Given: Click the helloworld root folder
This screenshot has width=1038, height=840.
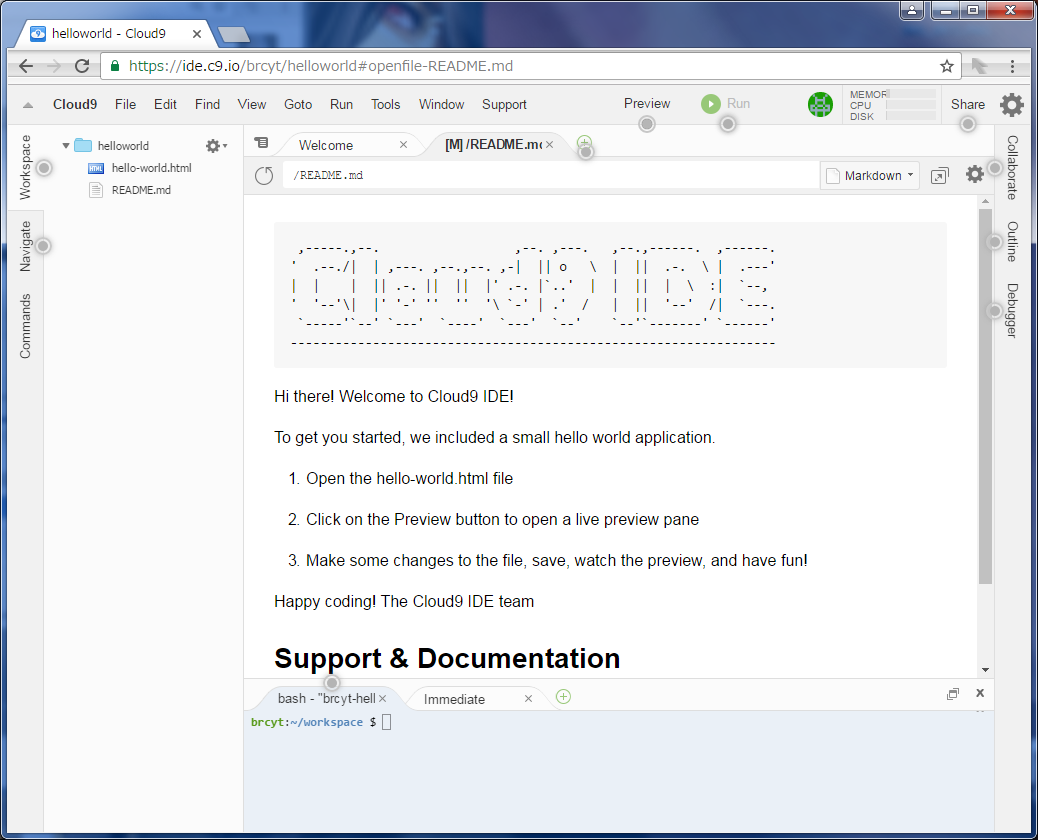Looking at the screenshot, I should (x=122, y=146).
